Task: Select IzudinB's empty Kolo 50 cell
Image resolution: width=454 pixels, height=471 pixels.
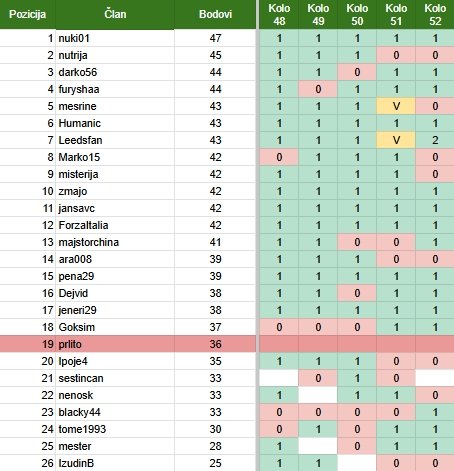Action: coord(357,463)
